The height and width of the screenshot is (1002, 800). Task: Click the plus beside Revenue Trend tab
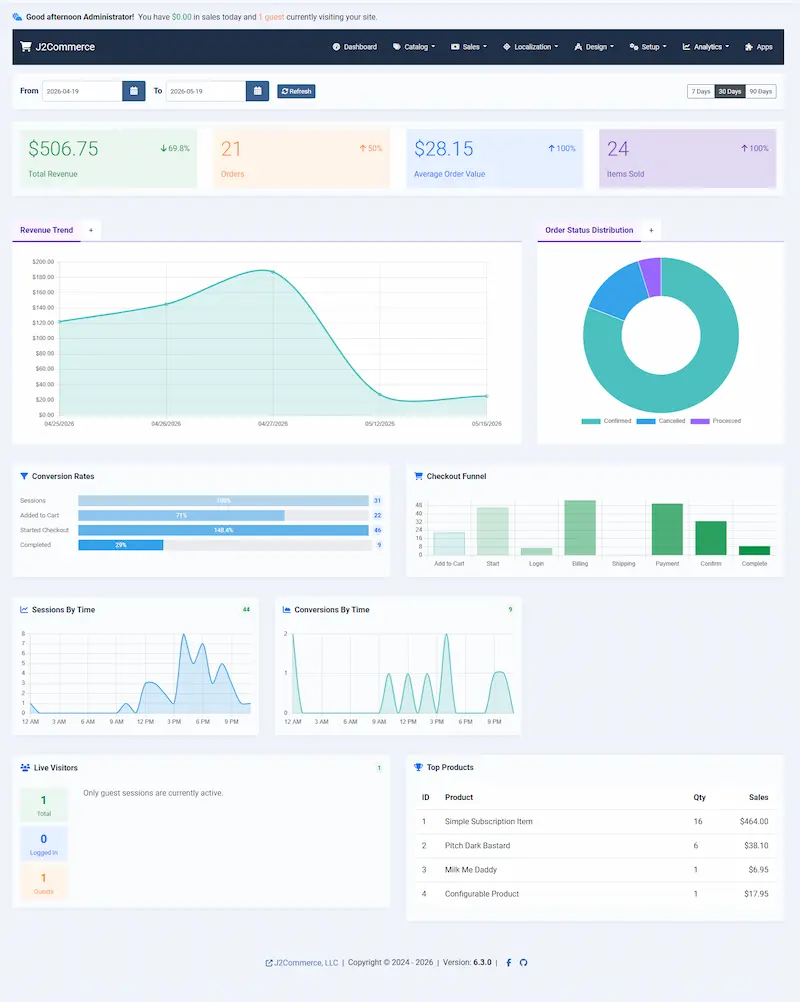(x=91, y=230)
